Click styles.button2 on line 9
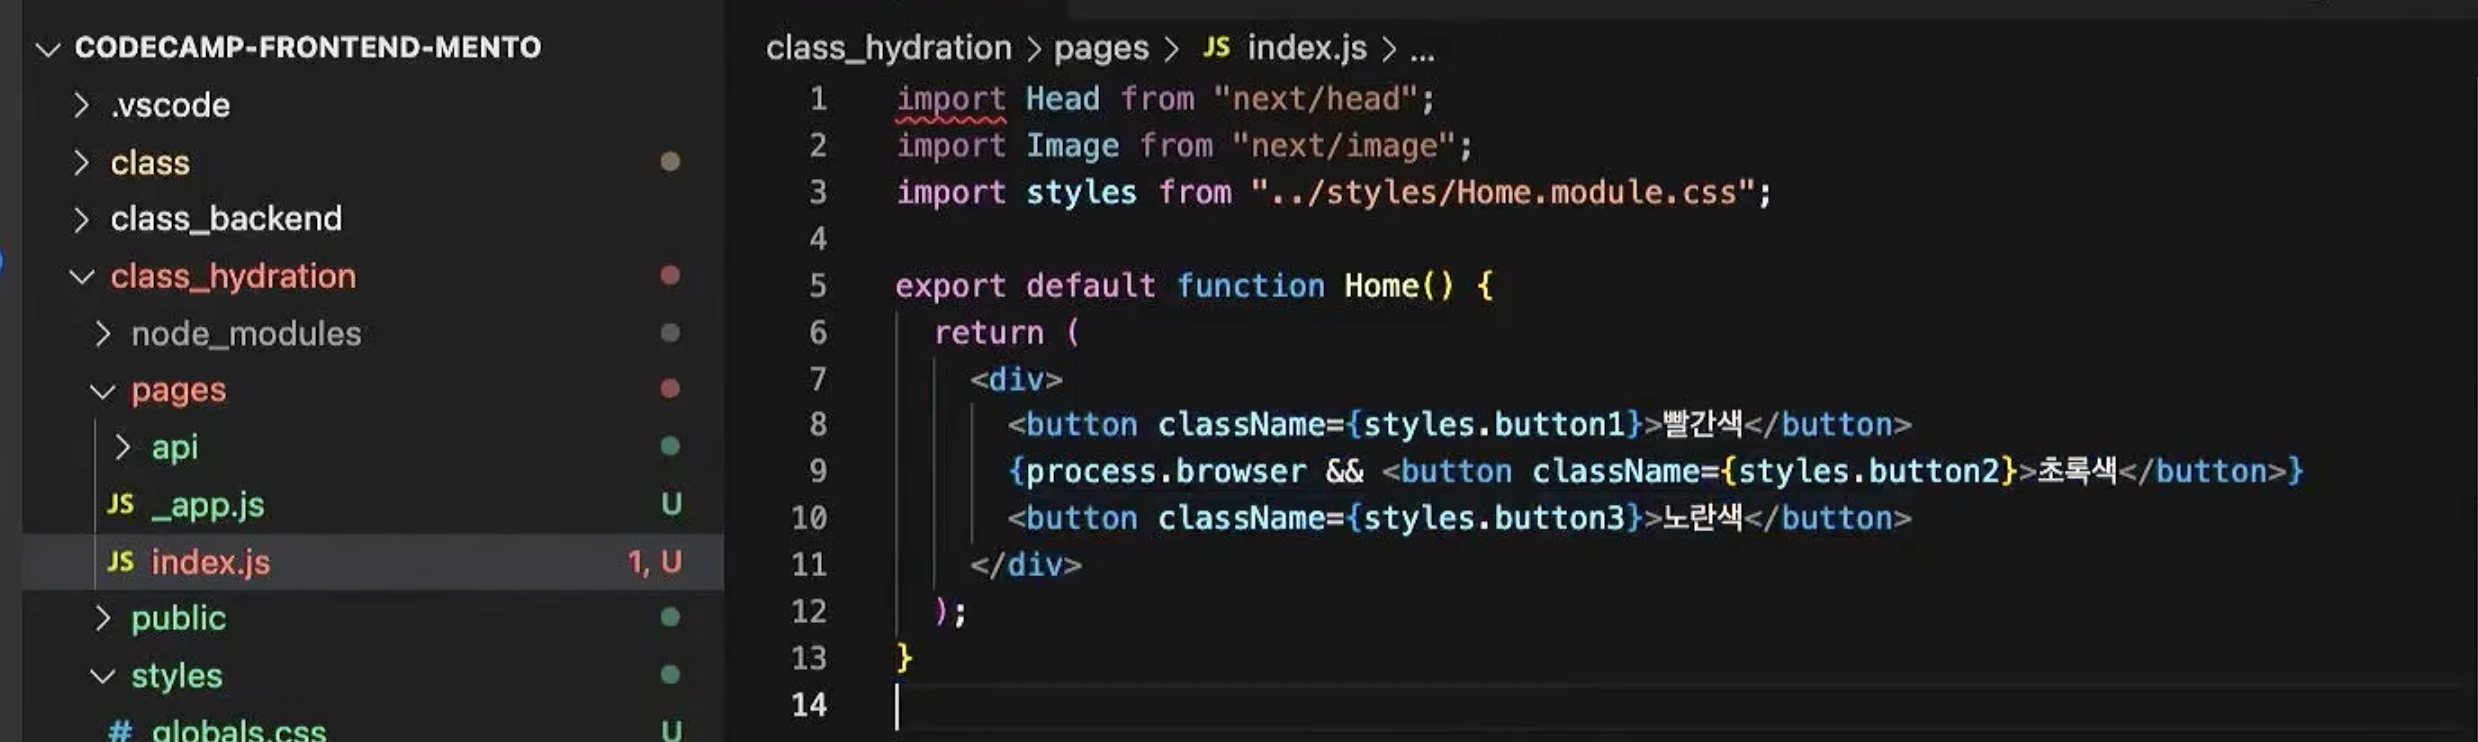 coord(1868,471)
